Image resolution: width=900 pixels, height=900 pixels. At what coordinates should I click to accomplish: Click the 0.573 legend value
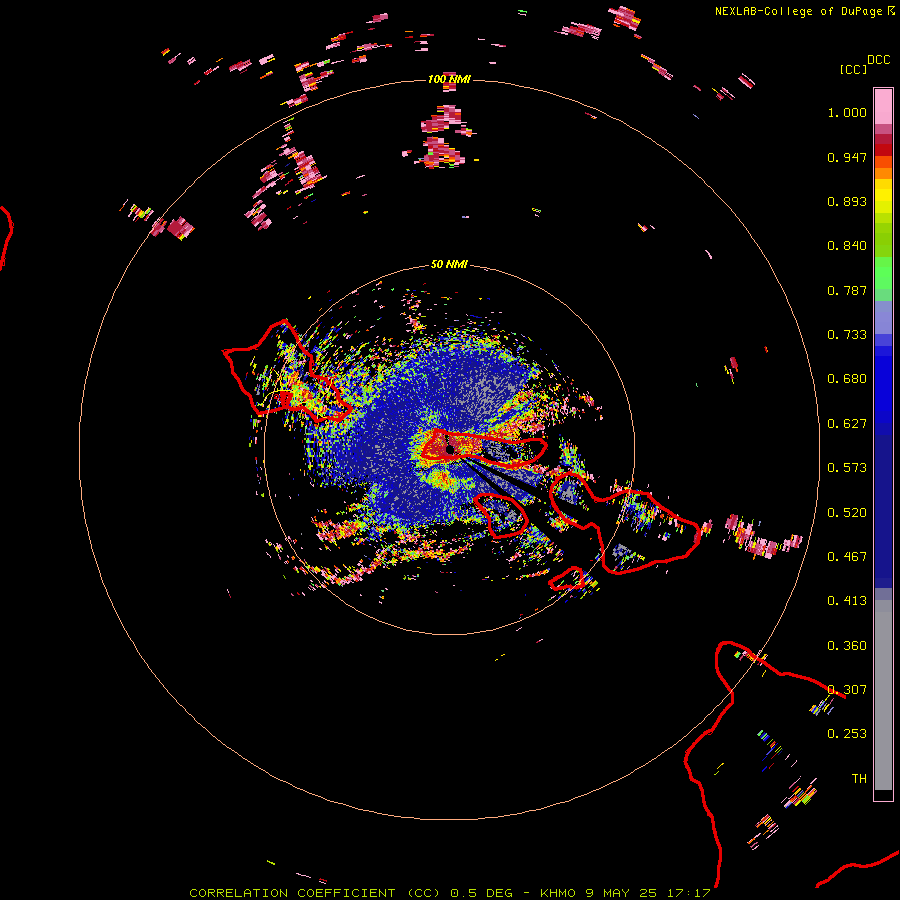847,468
